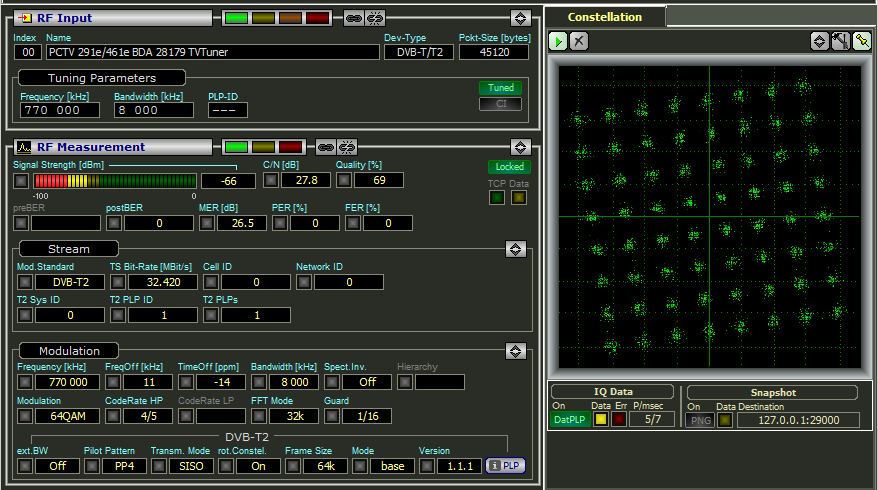Collapse the RF Input panel with its arrow button
This screenshot has height=490, width=878.
[519, 18]
